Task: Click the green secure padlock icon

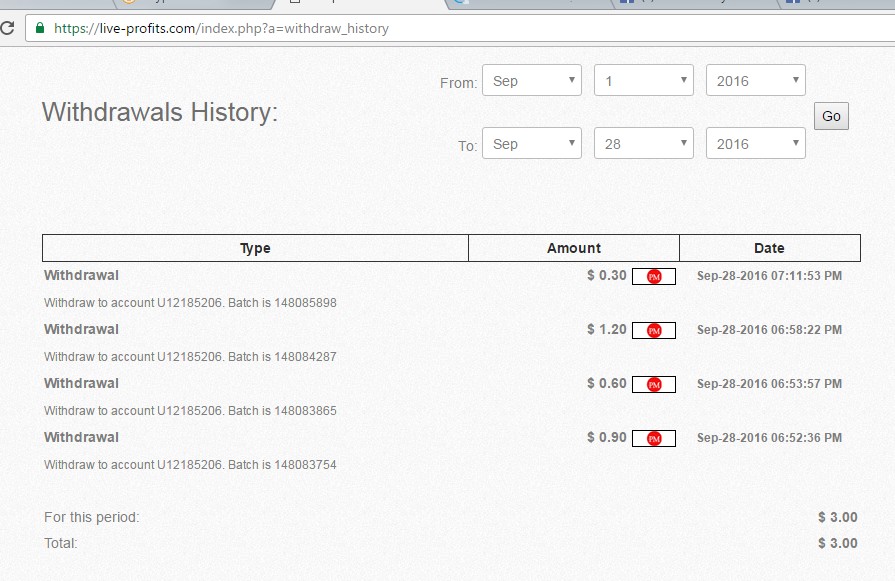Action: click(40, 27)
